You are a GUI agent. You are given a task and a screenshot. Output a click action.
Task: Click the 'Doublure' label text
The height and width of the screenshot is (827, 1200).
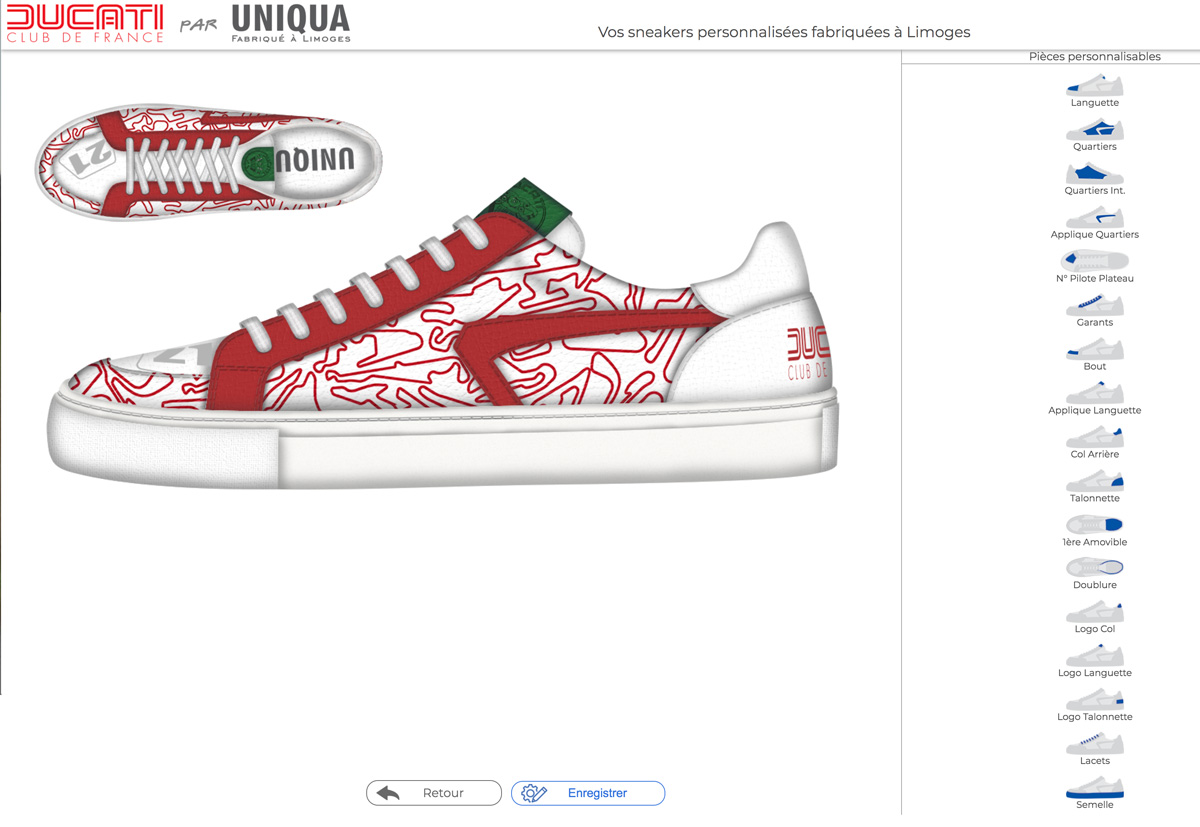tap(1095, 585)
